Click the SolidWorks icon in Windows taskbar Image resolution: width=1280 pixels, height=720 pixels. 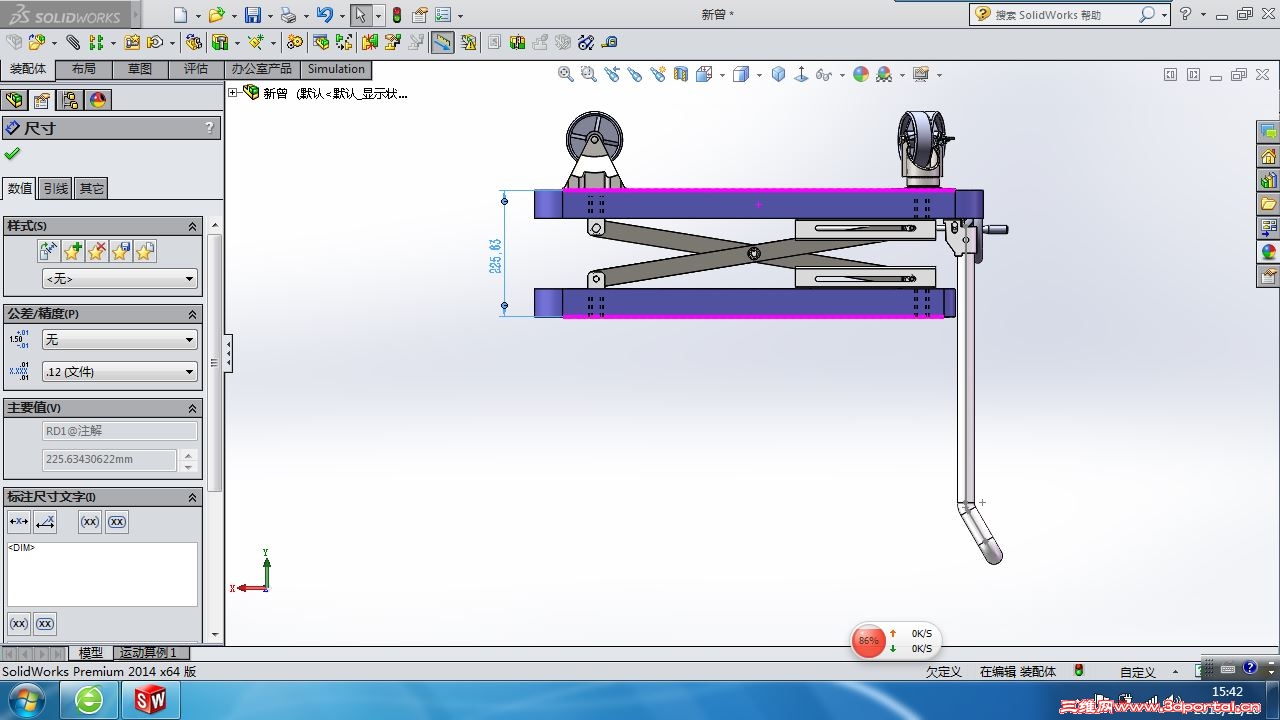150,700
